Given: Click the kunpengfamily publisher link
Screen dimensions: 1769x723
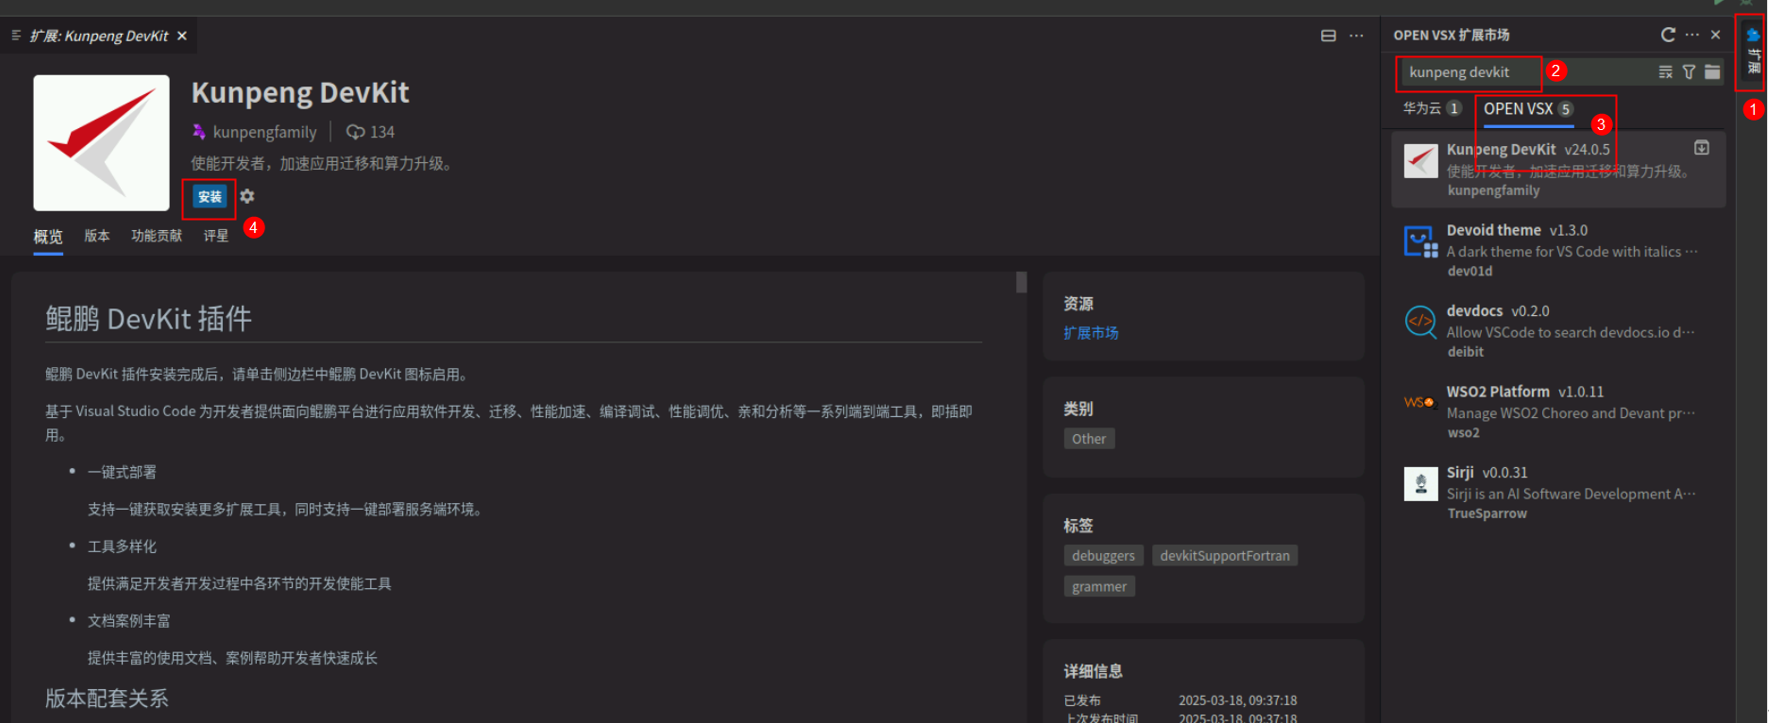Looking at the screenshot, I should pyautogui.click(x=264, y=132).
